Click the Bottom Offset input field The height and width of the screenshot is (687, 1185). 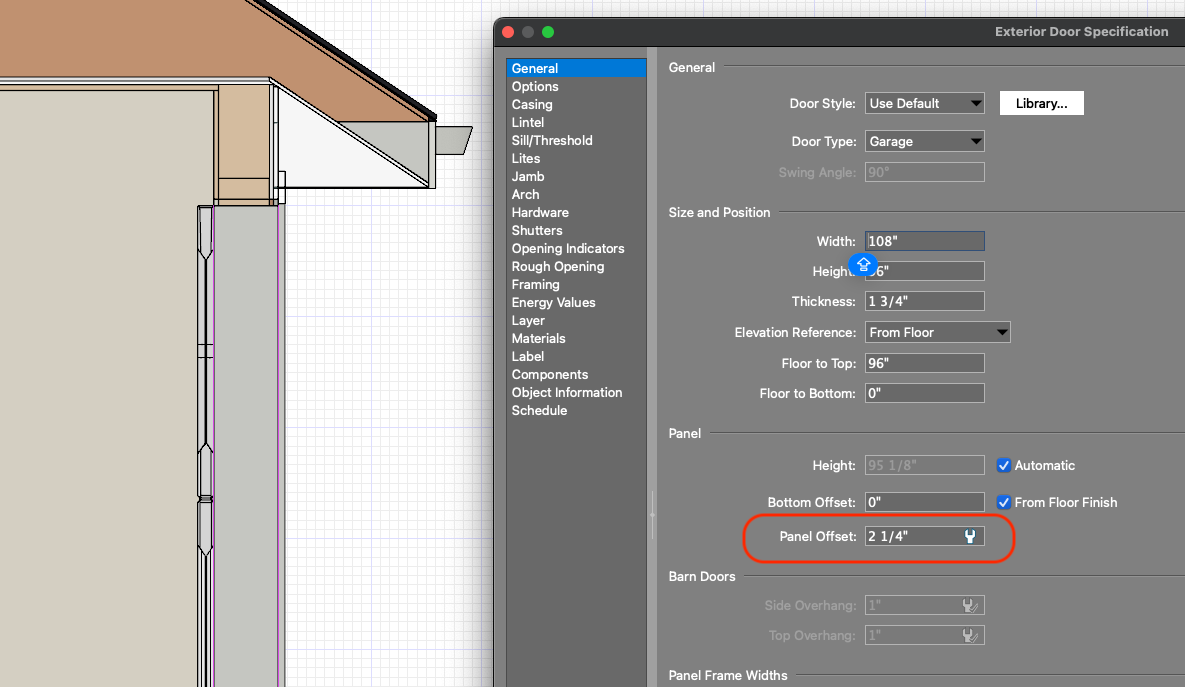(924, 502)
